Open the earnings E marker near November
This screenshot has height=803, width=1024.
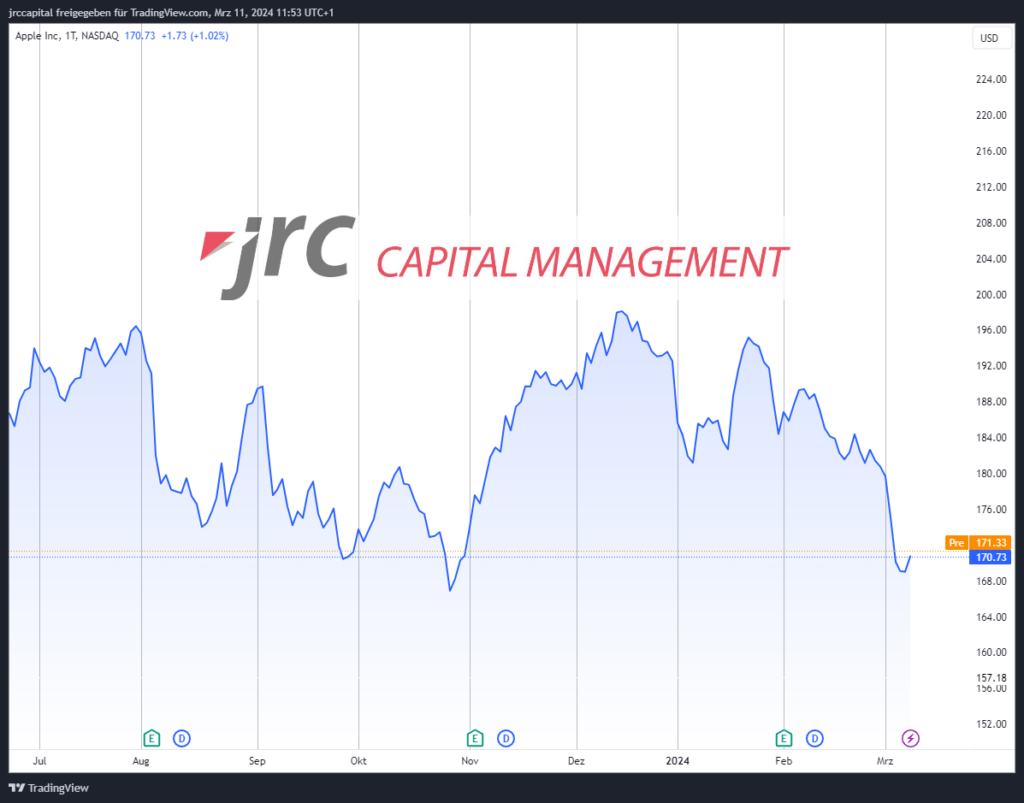[475, 738]
